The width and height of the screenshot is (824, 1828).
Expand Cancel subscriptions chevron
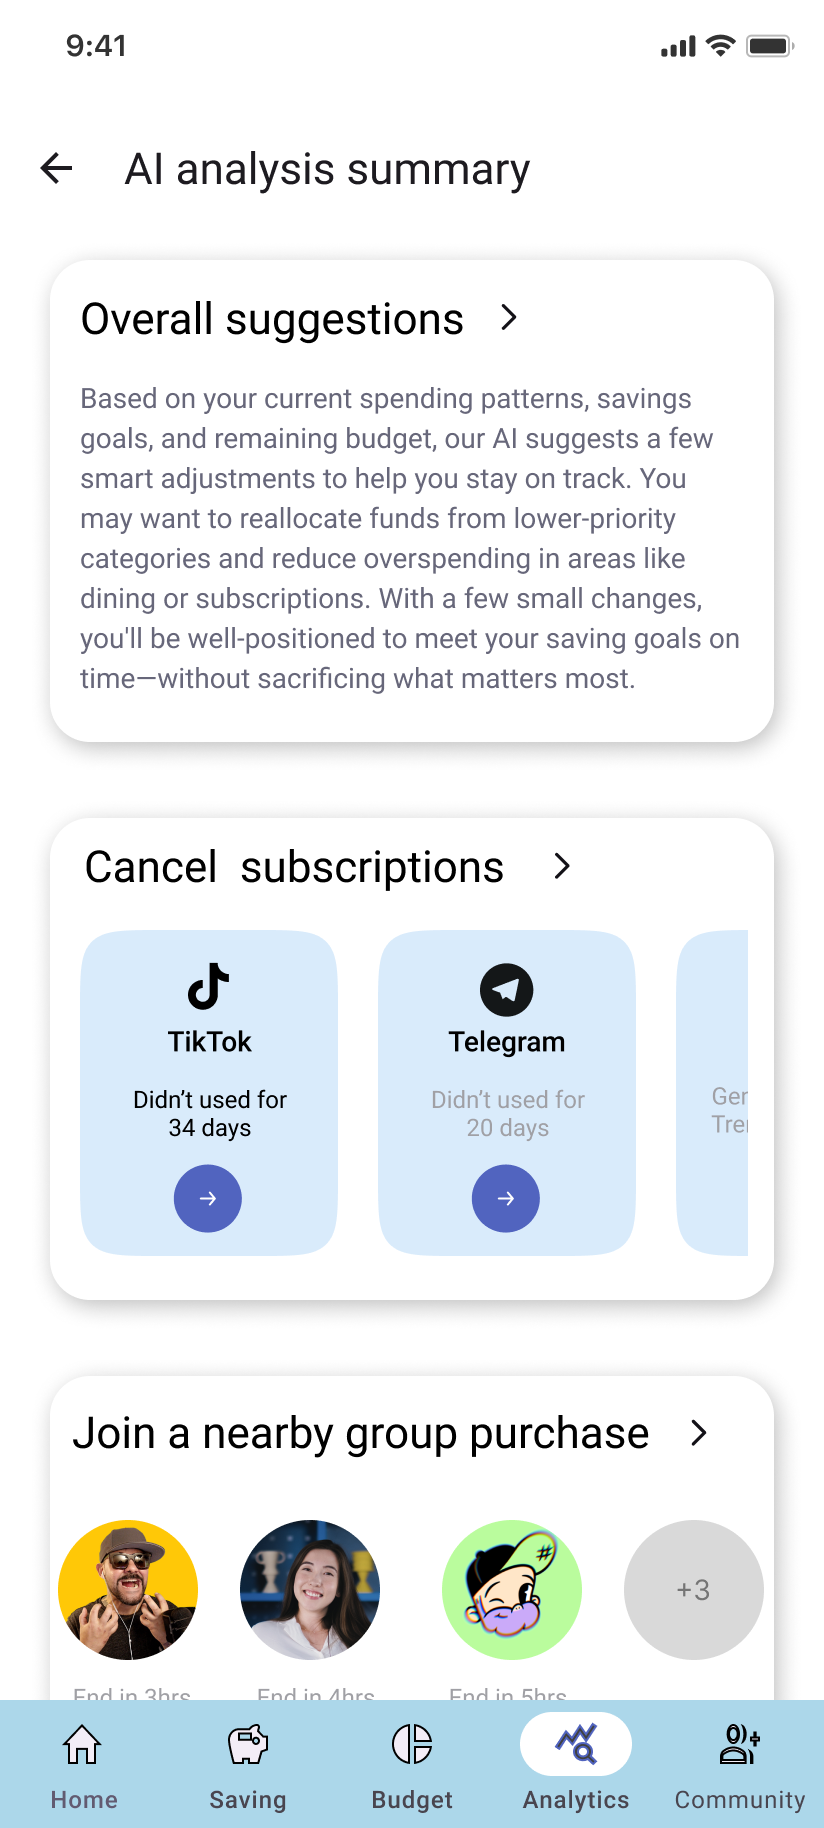[562, 866]
